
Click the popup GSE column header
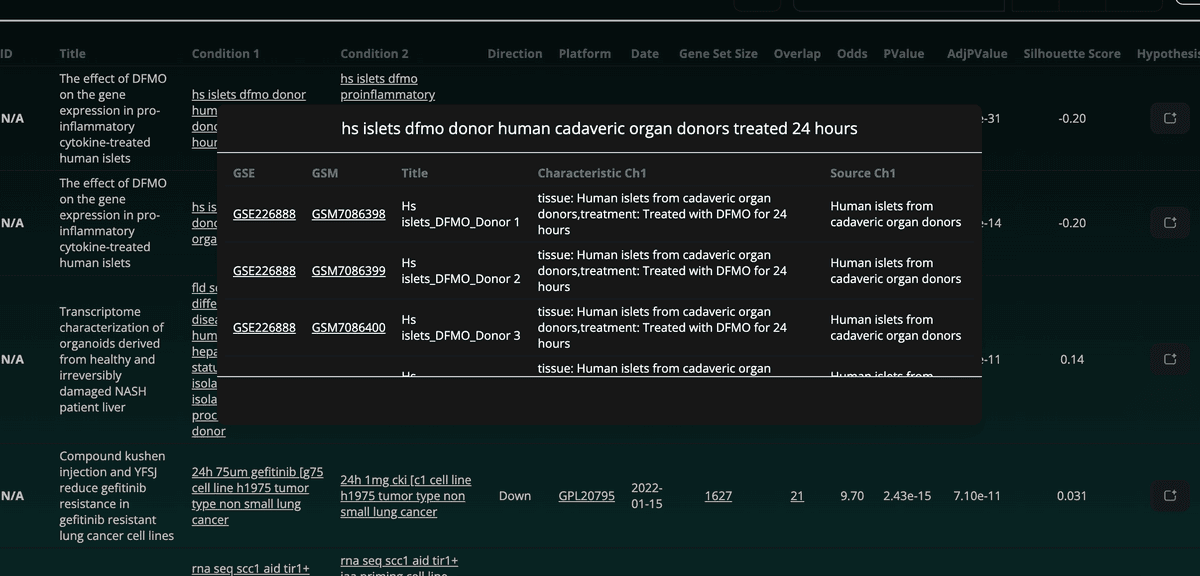pos(244,173)
